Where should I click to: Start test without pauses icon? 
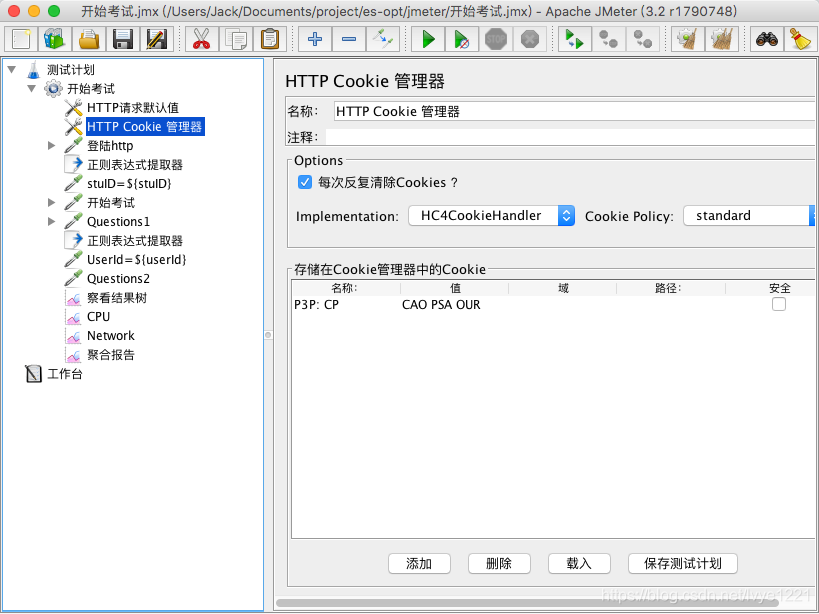[x=462, y=39]
